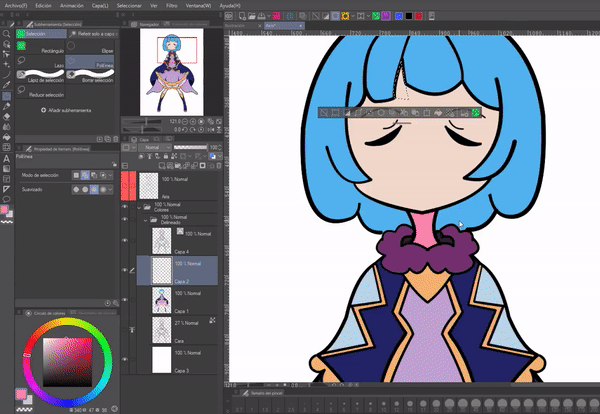Image resolution: width=600 pixels, height=414 pixels.
Task: Select the Zoom (magnifier) tool
Action: click(6, 34)
